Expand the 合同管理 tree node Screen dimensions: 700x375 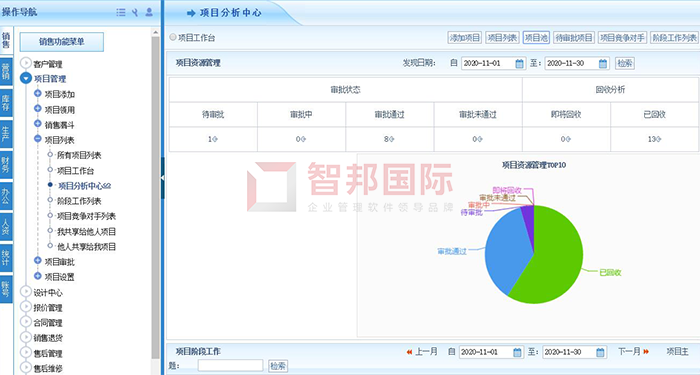pos(26,322)
